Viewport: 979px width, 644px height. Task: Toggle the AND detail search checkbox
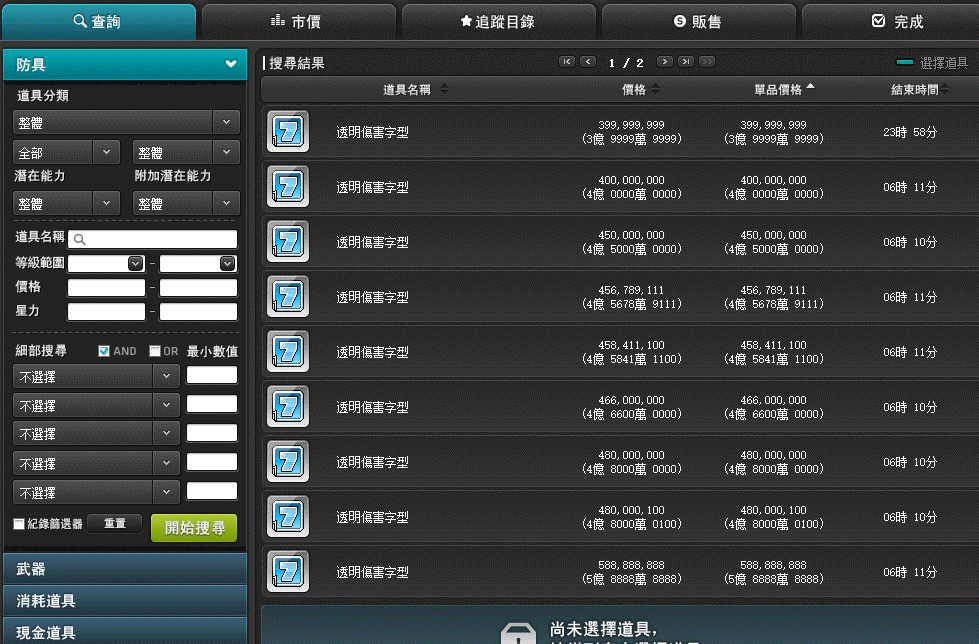pyautogui.click(x=104, y=351)
